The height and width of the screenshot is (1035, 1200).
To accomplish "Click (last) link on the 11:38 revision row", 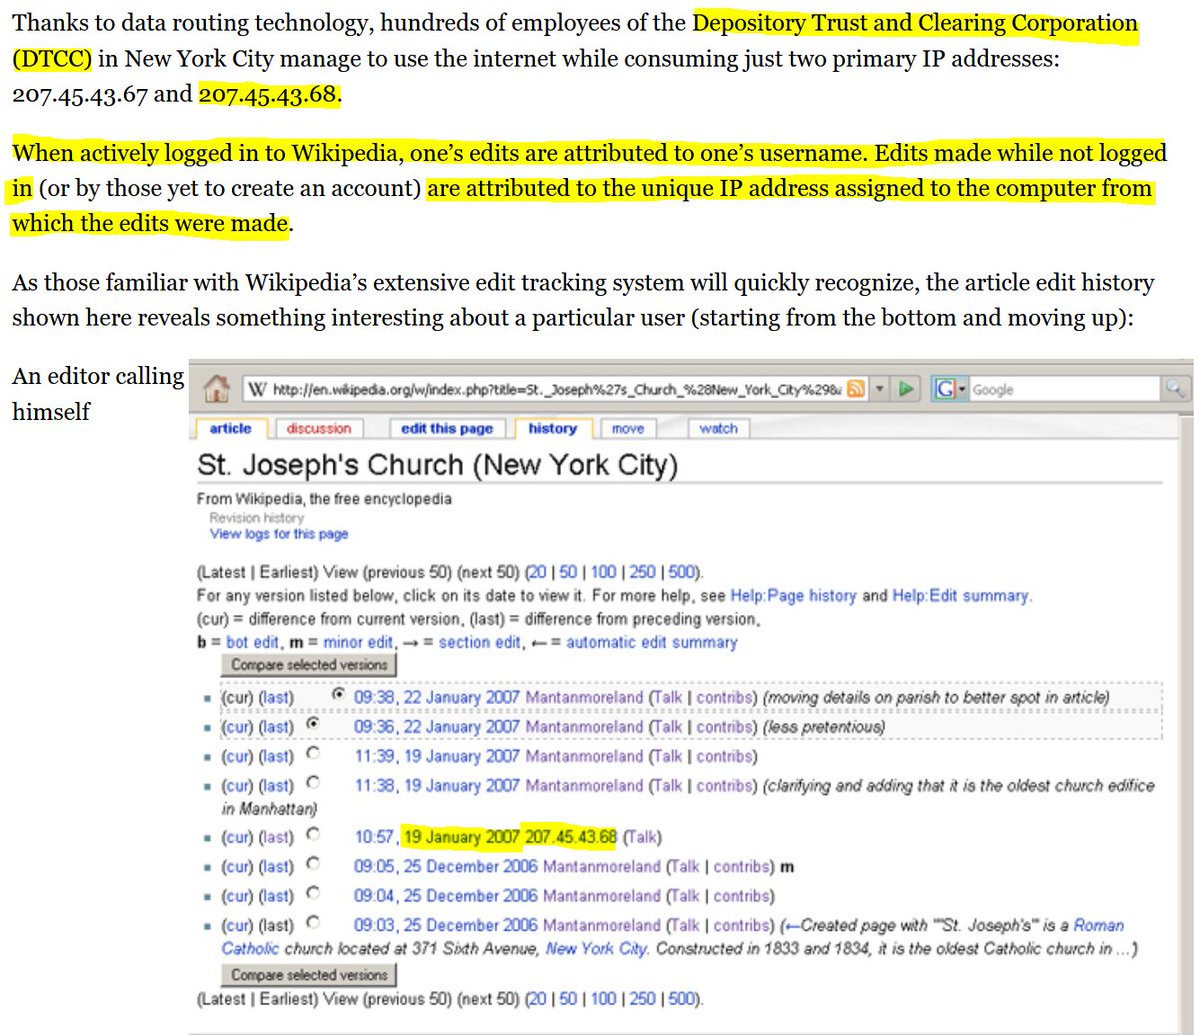I will pos(276,787).
